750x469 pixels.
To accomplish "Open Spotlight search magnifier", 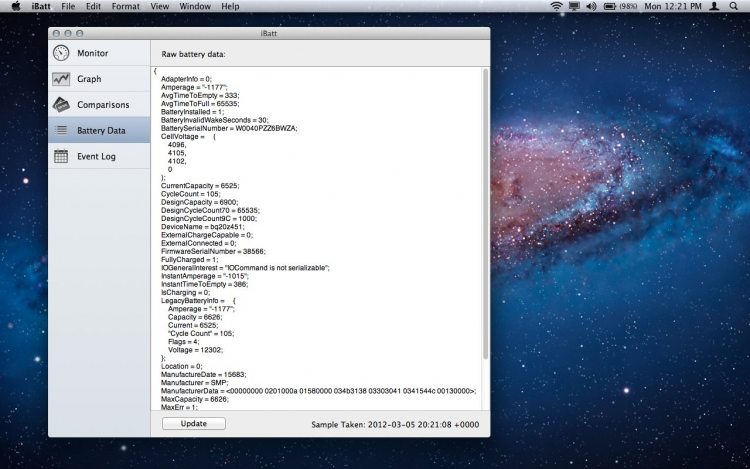I will point(733,6).
